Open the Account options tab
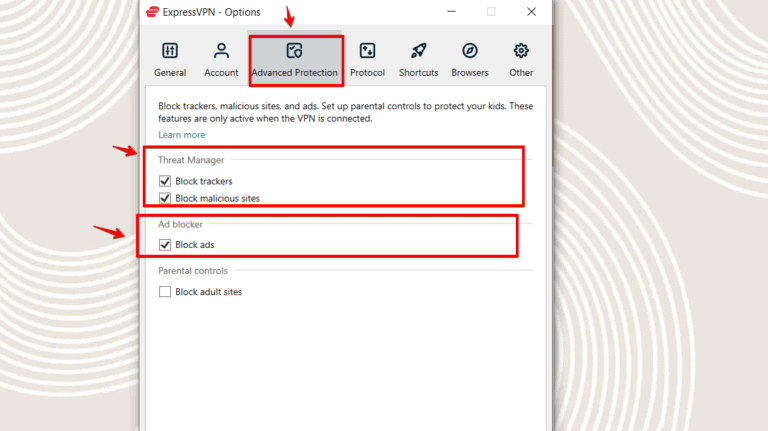This screenshot has height=431, width=768. click(221, 60)
